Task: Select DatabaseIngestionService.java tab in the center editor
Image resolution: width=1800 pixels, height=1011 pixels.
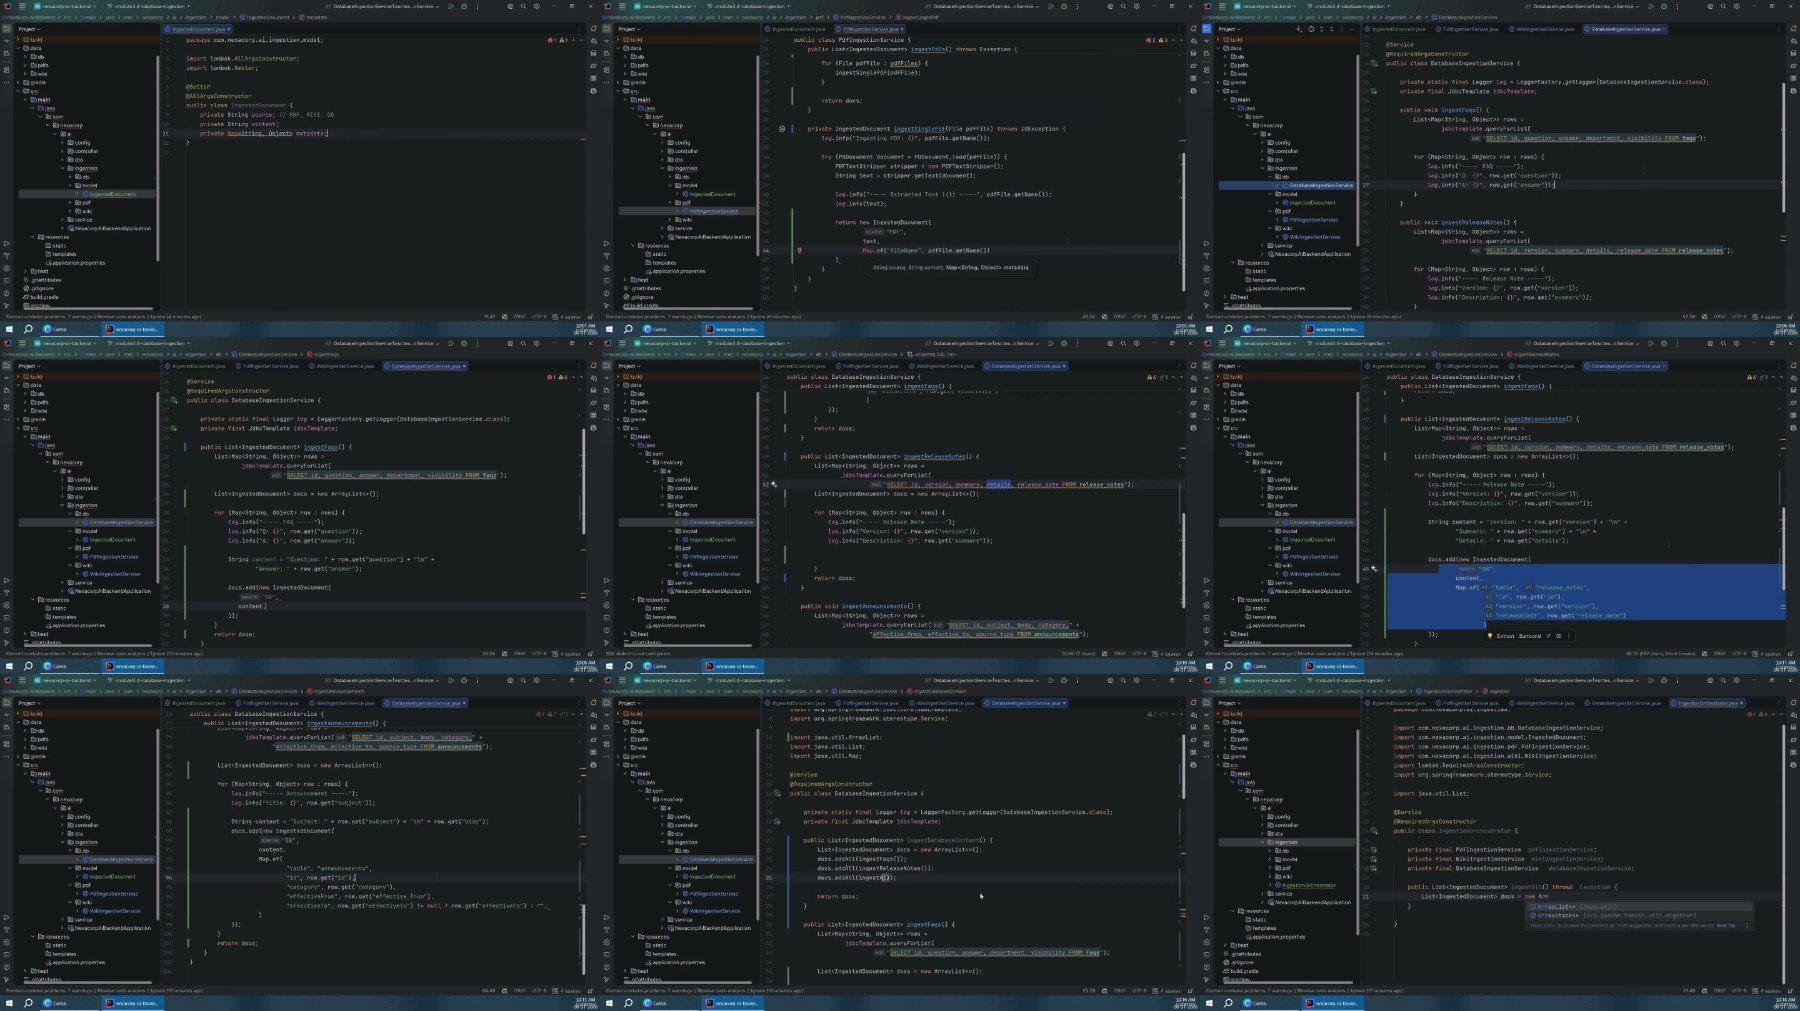Action: pos(1026,366)
